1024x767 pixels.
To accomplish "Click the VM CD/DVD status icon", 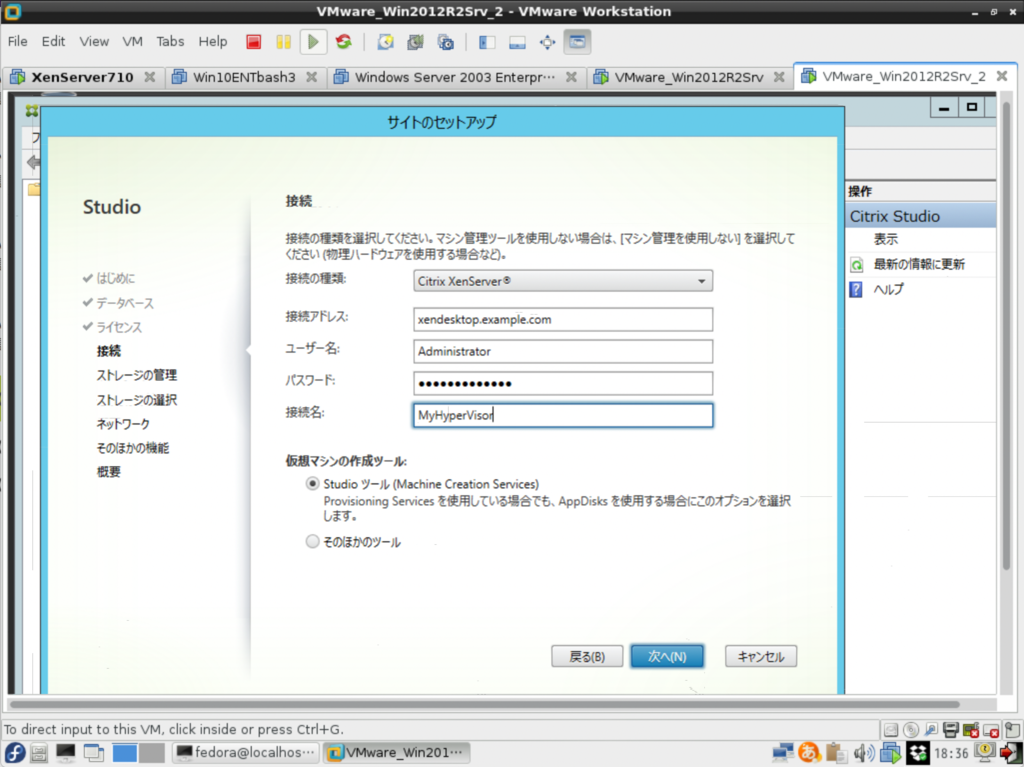I will point(911,730).
